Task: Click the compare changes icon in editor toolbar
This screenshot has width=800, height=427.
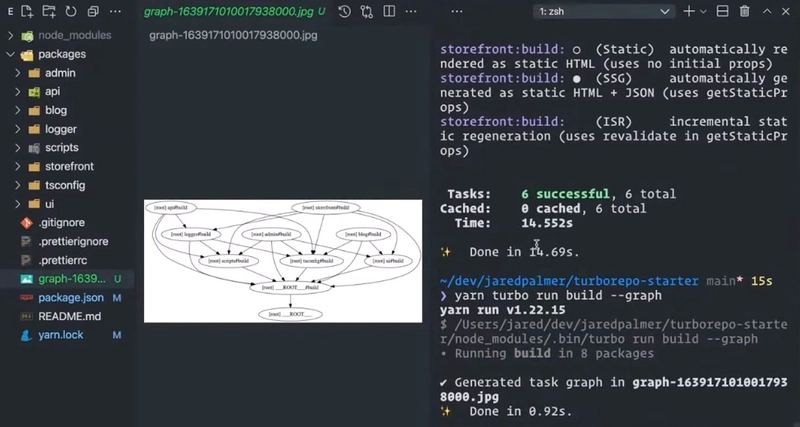Action: 366,11
